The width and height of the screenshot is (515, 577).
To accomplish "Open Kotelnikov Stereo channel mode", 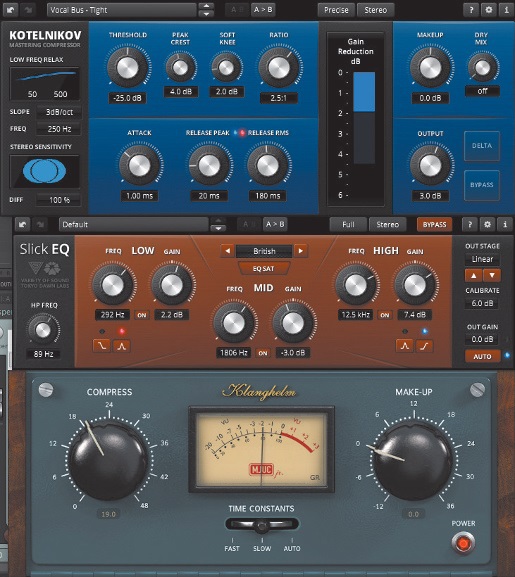I will click(376, 10).
